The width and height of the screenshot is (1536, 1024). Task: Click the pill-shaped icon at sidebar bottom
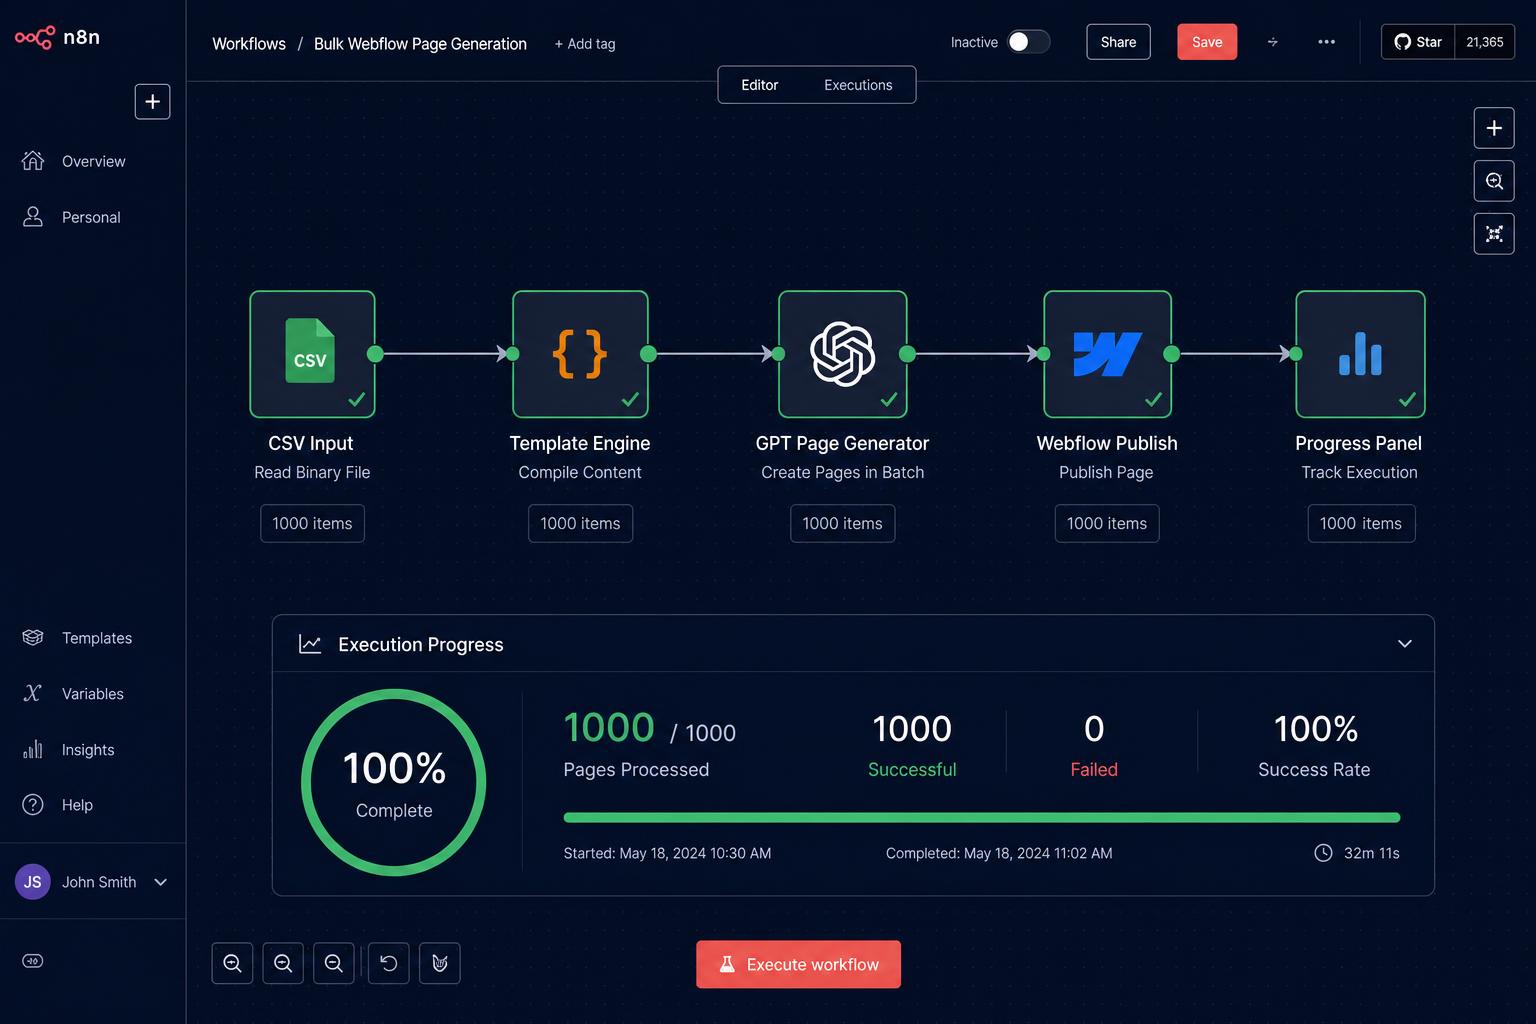tap(33, 961)
